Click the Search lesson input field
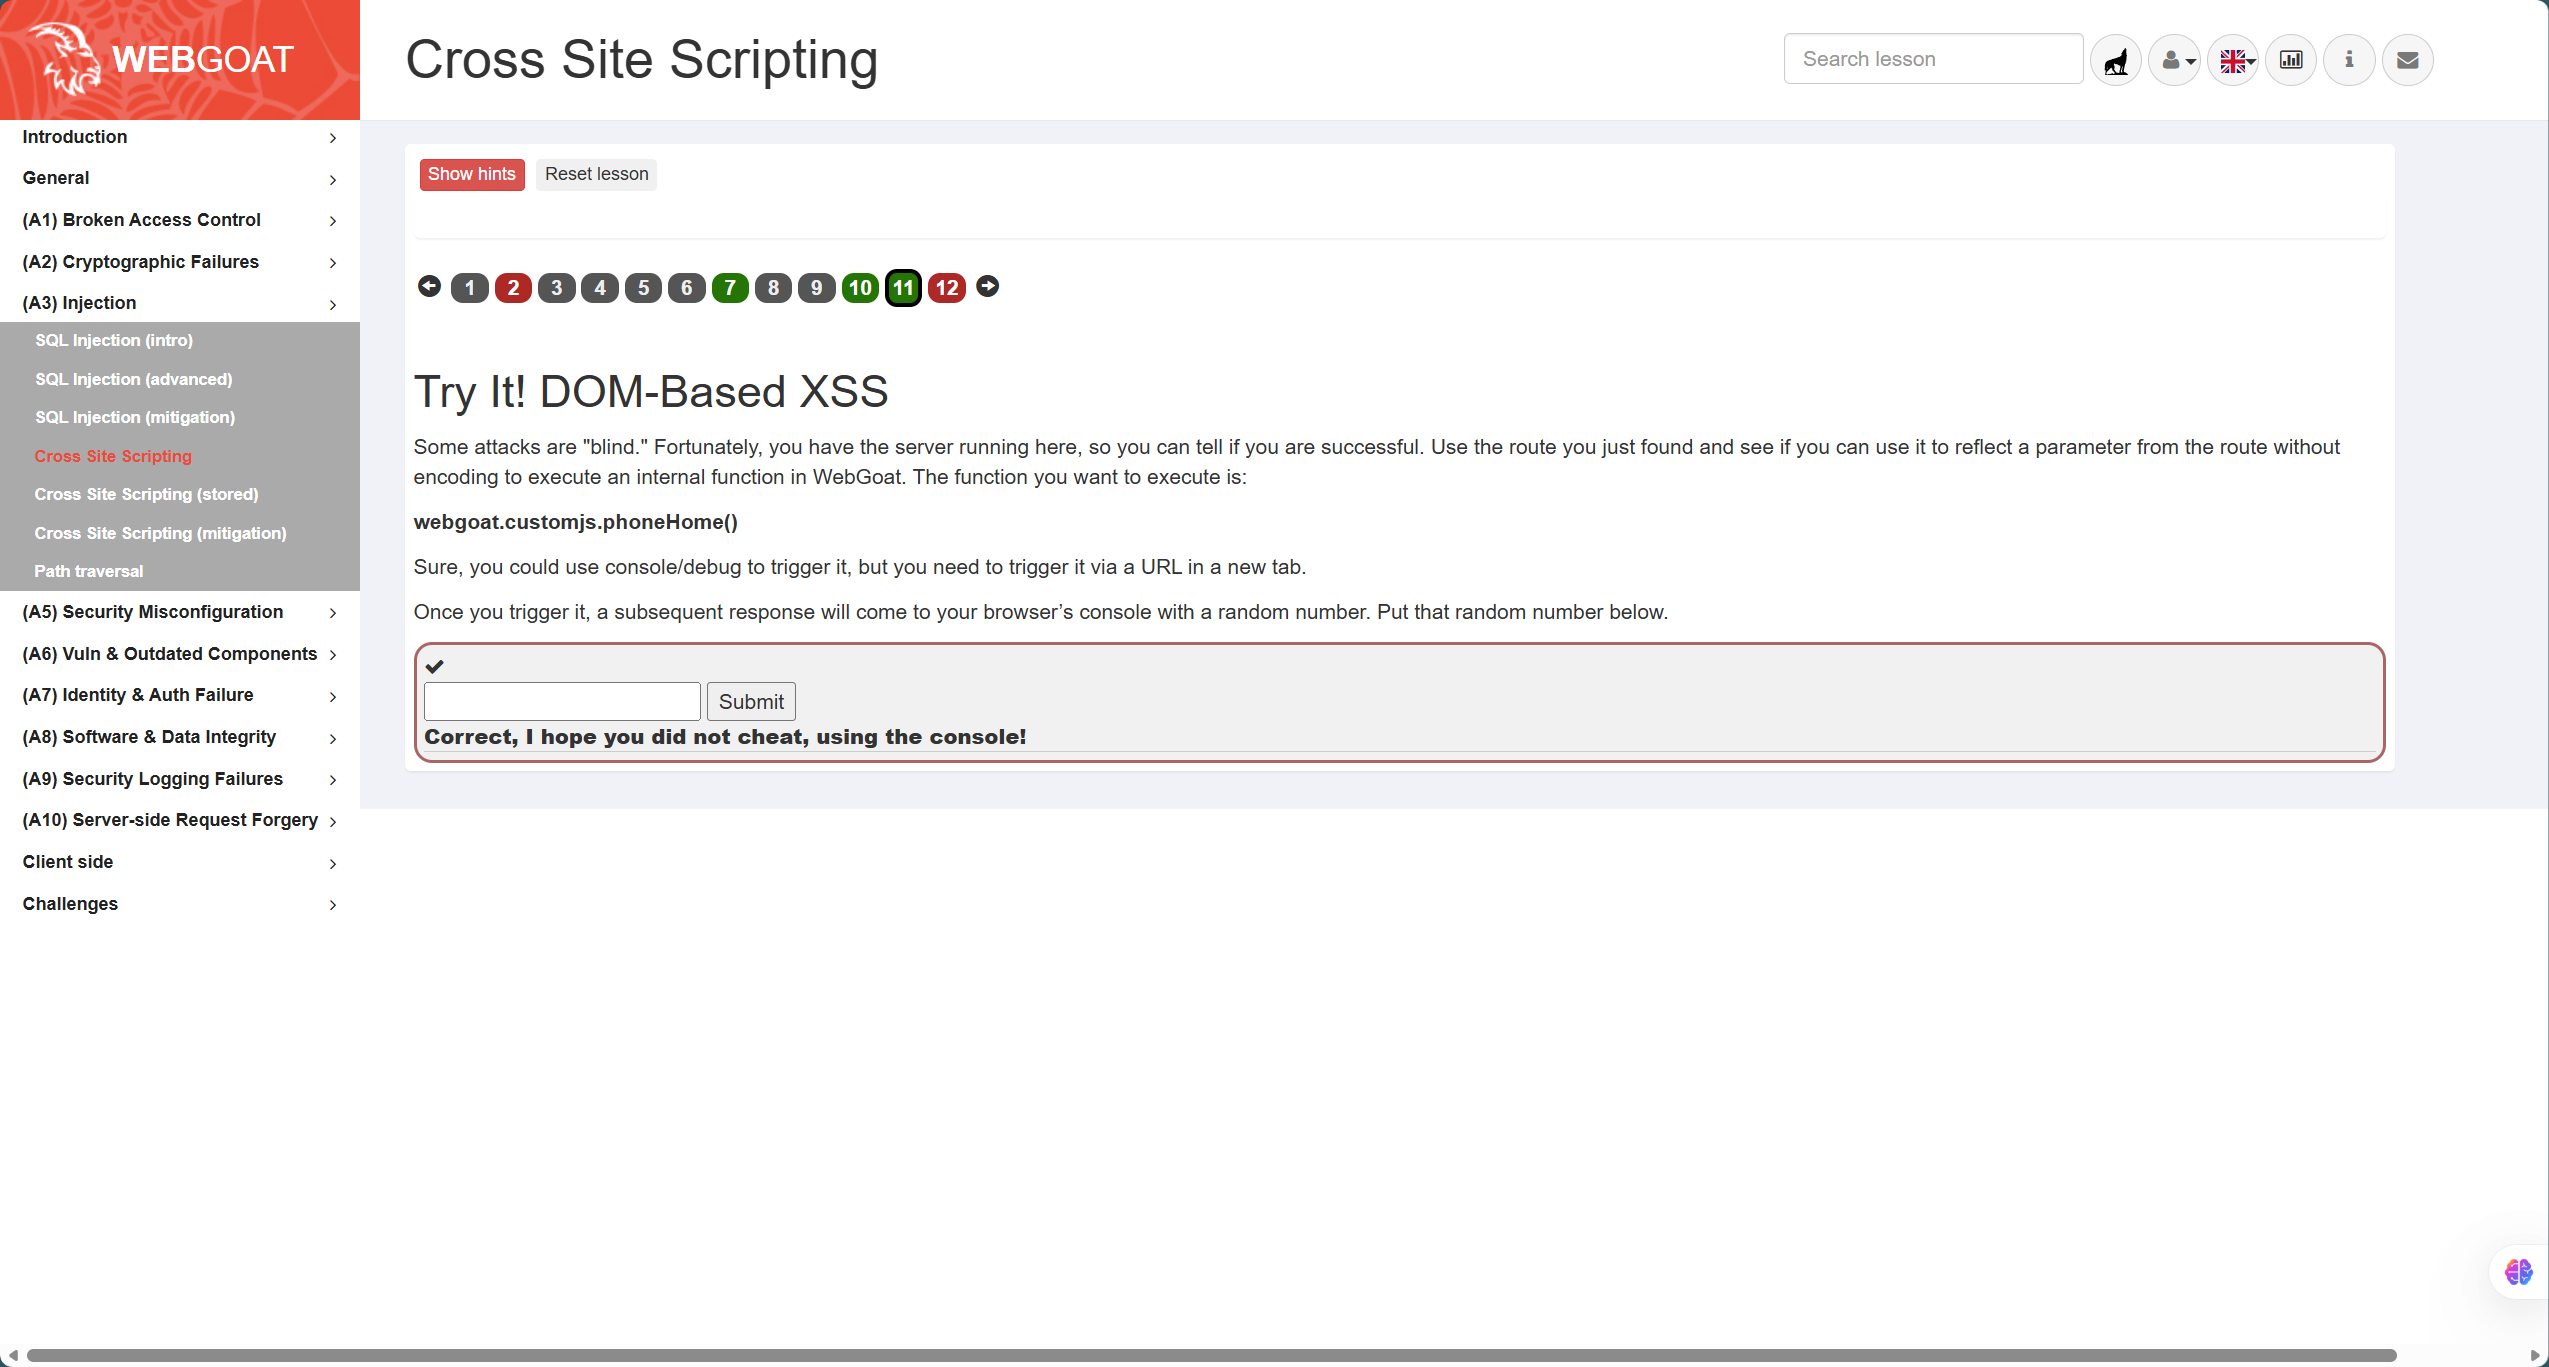 [x=1932, y=59]
